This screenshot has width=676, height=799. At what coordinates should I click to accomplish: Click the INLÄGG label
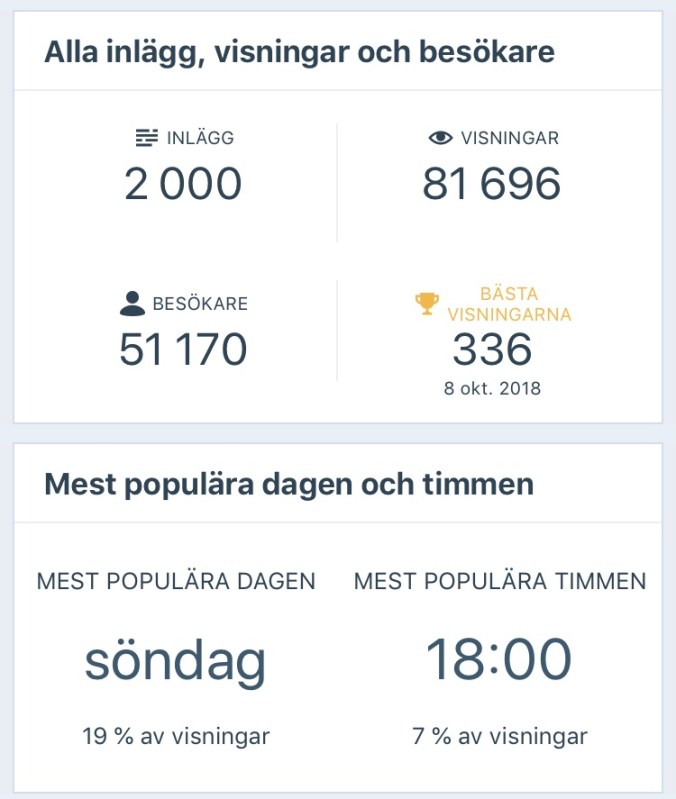[x=201, y=138]
